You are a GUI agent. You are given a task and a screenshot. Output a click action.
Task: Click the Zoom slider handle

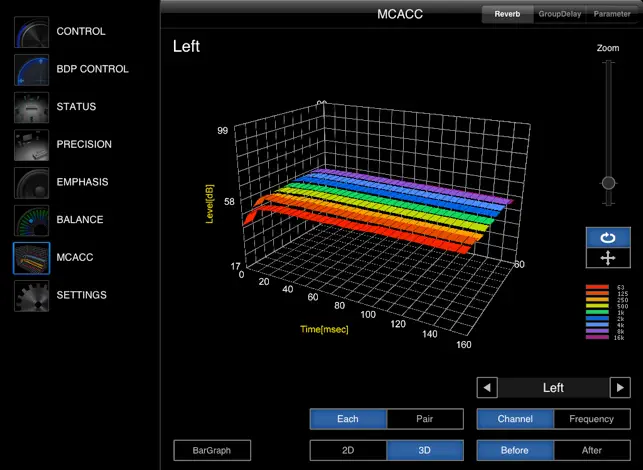pyautogui.click(x=608, y=183)
